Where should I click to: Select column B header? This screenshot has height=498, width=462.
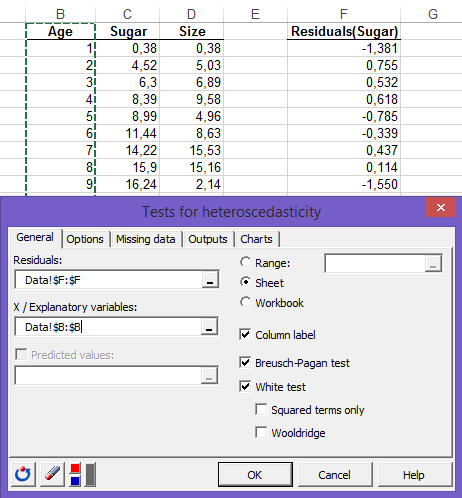point(60,14)
